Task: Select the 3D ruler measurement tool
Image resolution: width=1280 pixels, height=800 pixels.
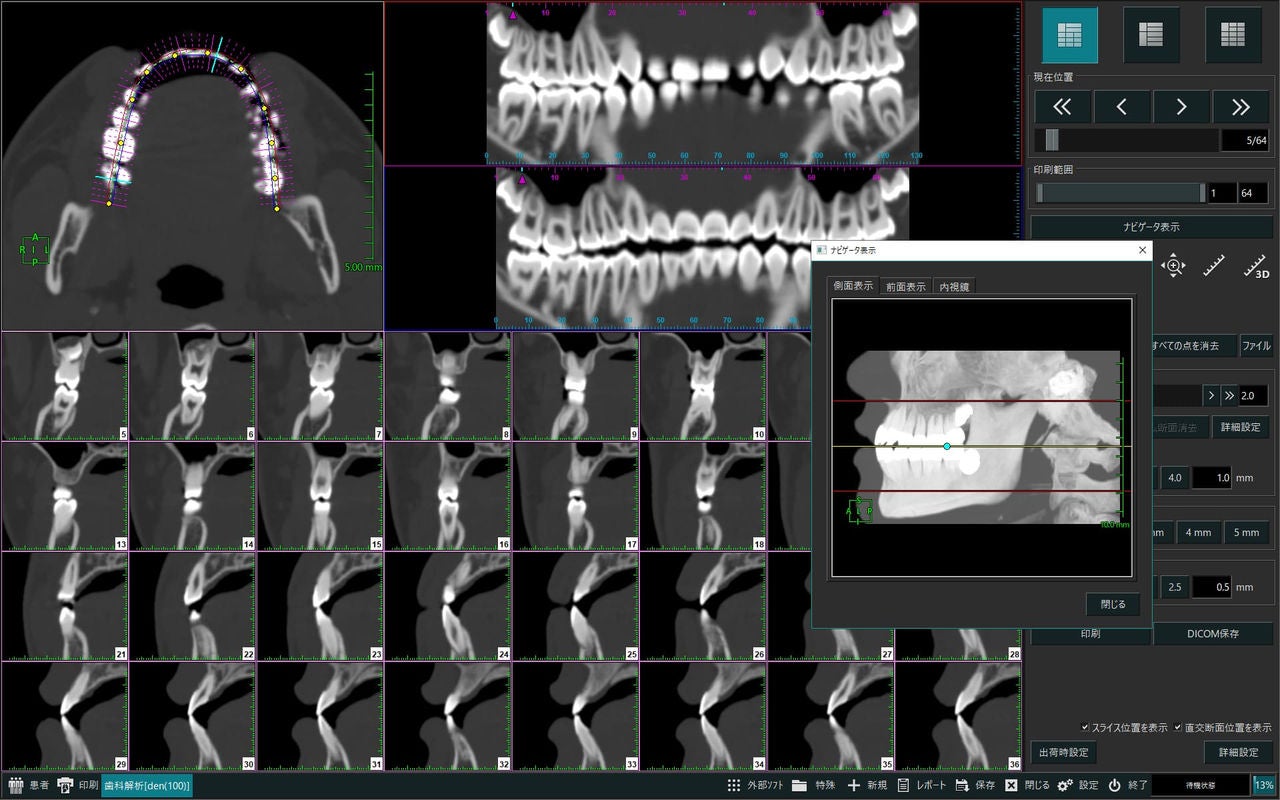Action: pyautogui.click(x=1255, y=266)
